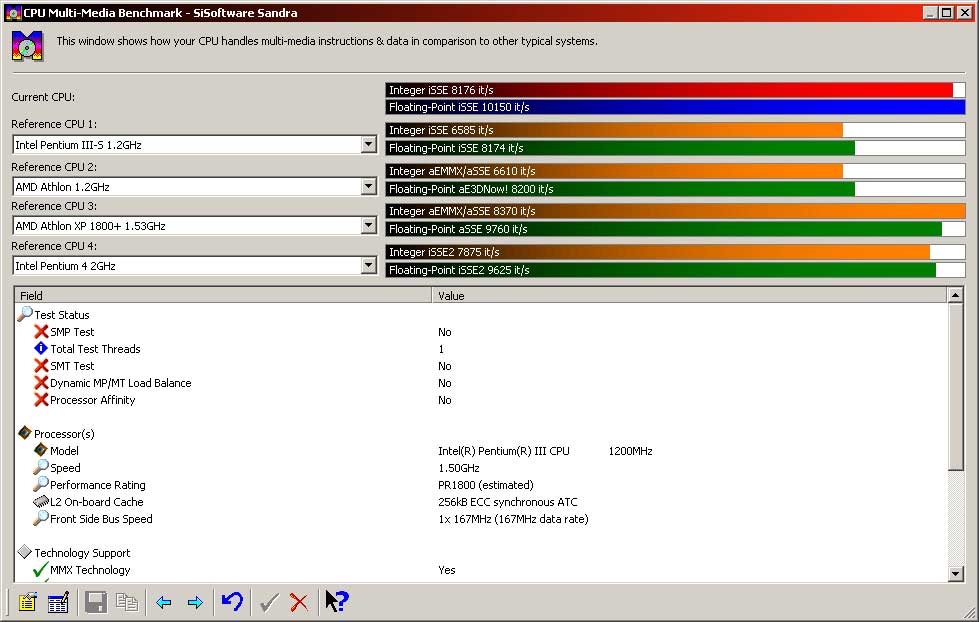Image resolution: width=979 pixels, height=622 pixels.
Task: Click the magnifier icon beside Test Status
Action: tap(25, 313)
